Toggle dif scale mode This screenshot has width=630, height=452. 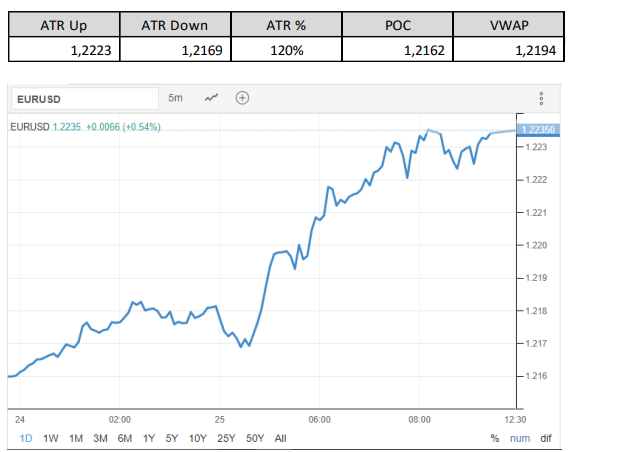[546, 438]
